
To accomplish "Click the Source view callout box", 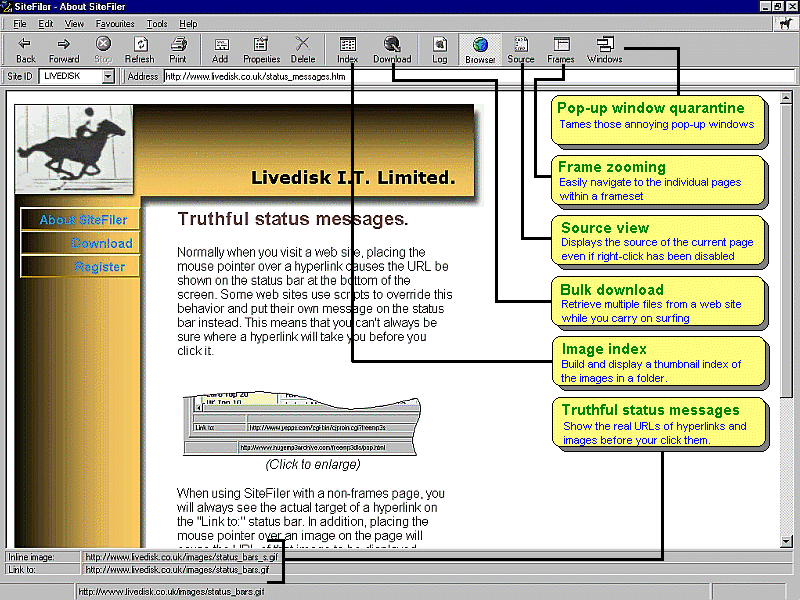I will click(x=659, y=241).
